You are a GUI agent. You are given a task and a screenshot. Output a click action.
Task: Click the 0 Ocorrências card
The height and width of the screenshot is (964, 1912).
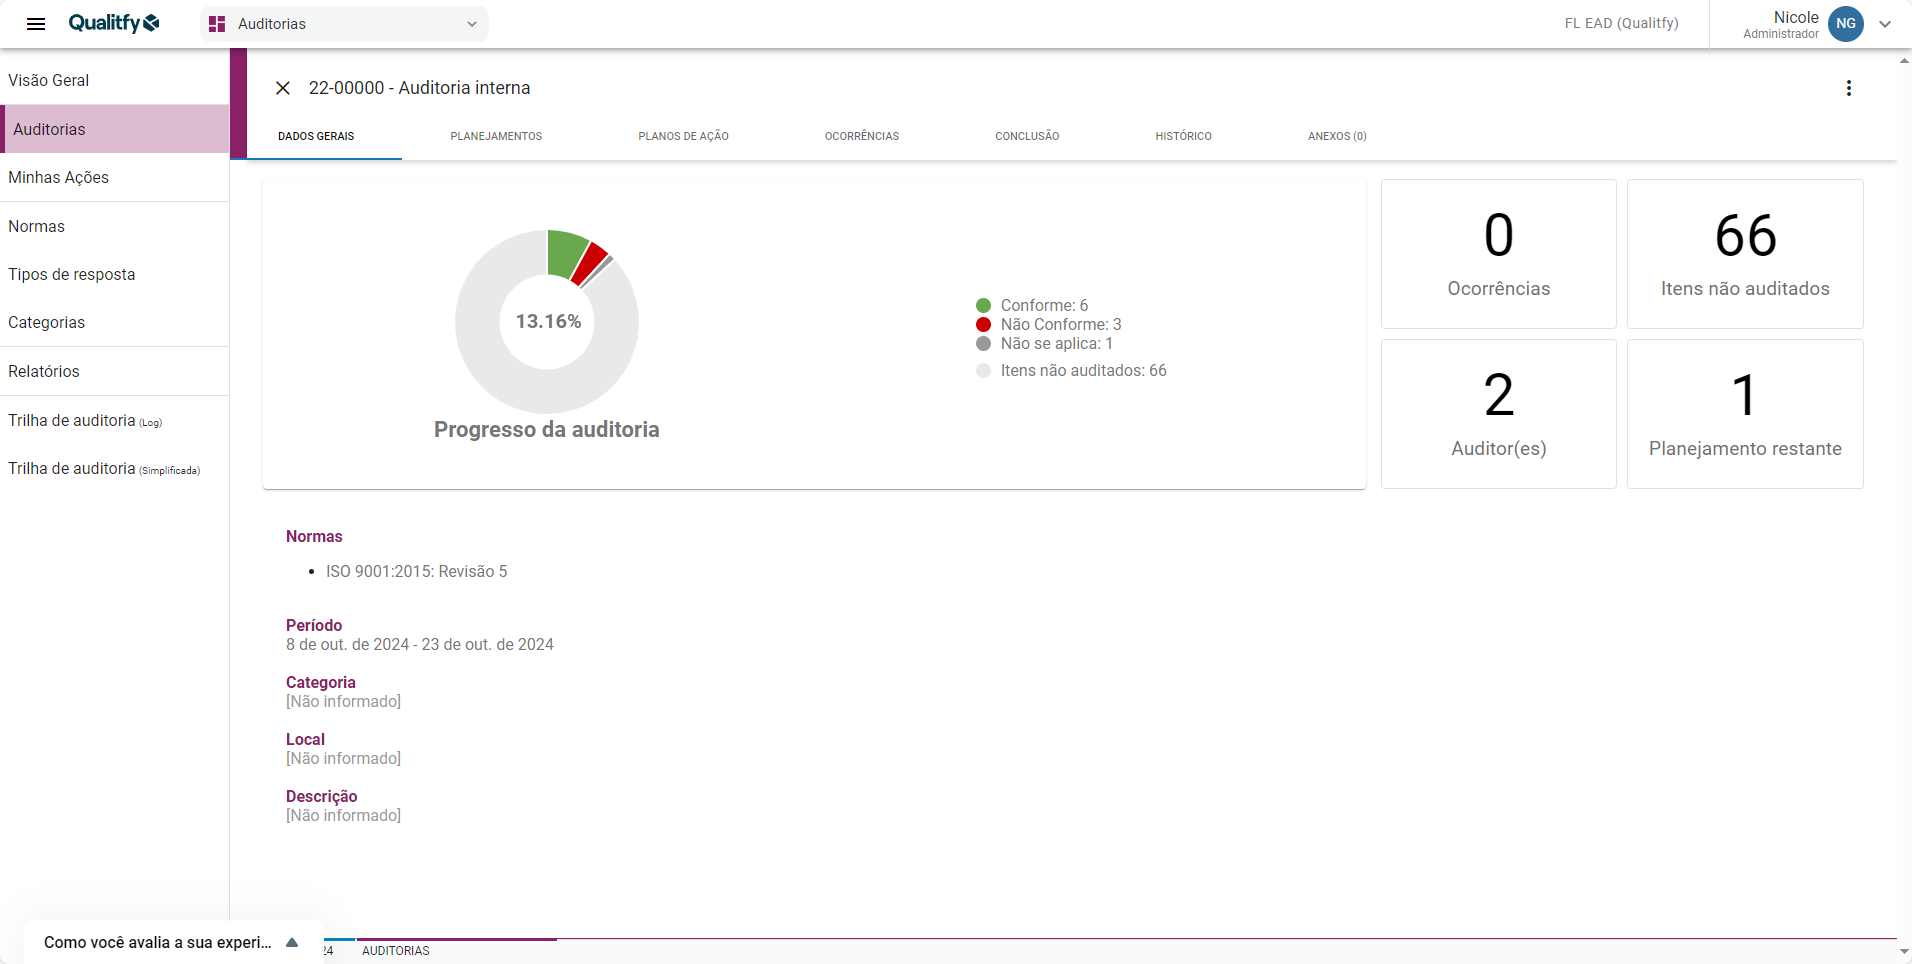(1498, 254)
